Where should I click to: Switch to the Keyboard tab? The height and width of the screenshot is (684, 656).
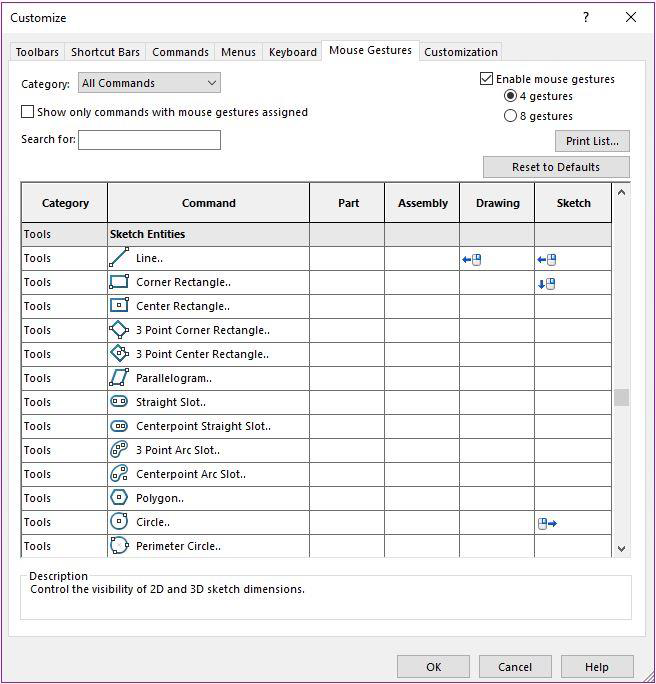pyautogui.click(x=292, y=52)
